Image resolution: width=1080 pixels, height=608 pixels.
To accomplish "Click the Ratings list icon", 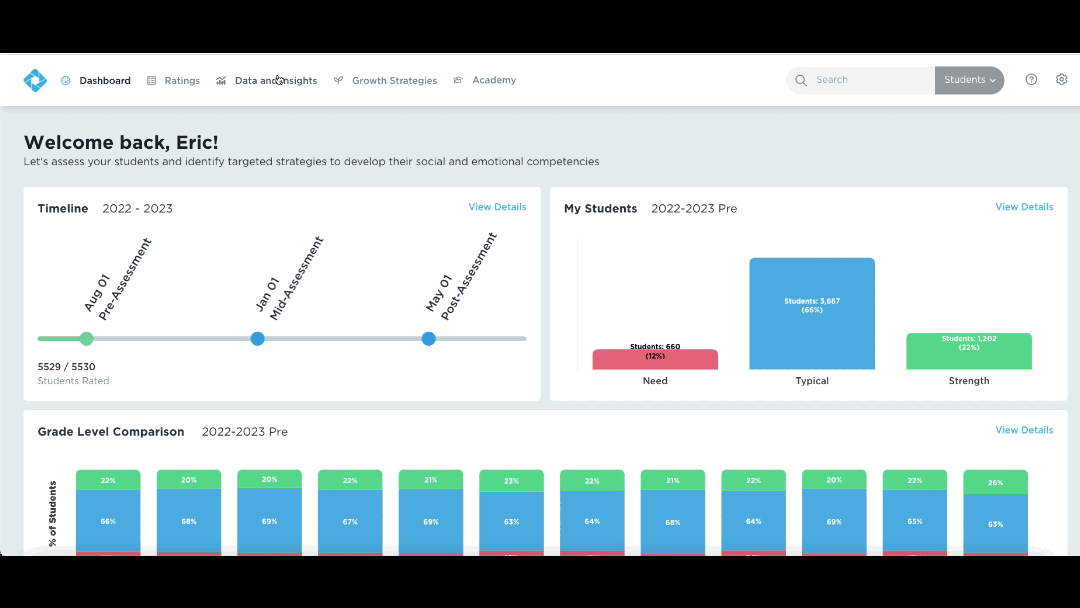I will coord(152,81).
